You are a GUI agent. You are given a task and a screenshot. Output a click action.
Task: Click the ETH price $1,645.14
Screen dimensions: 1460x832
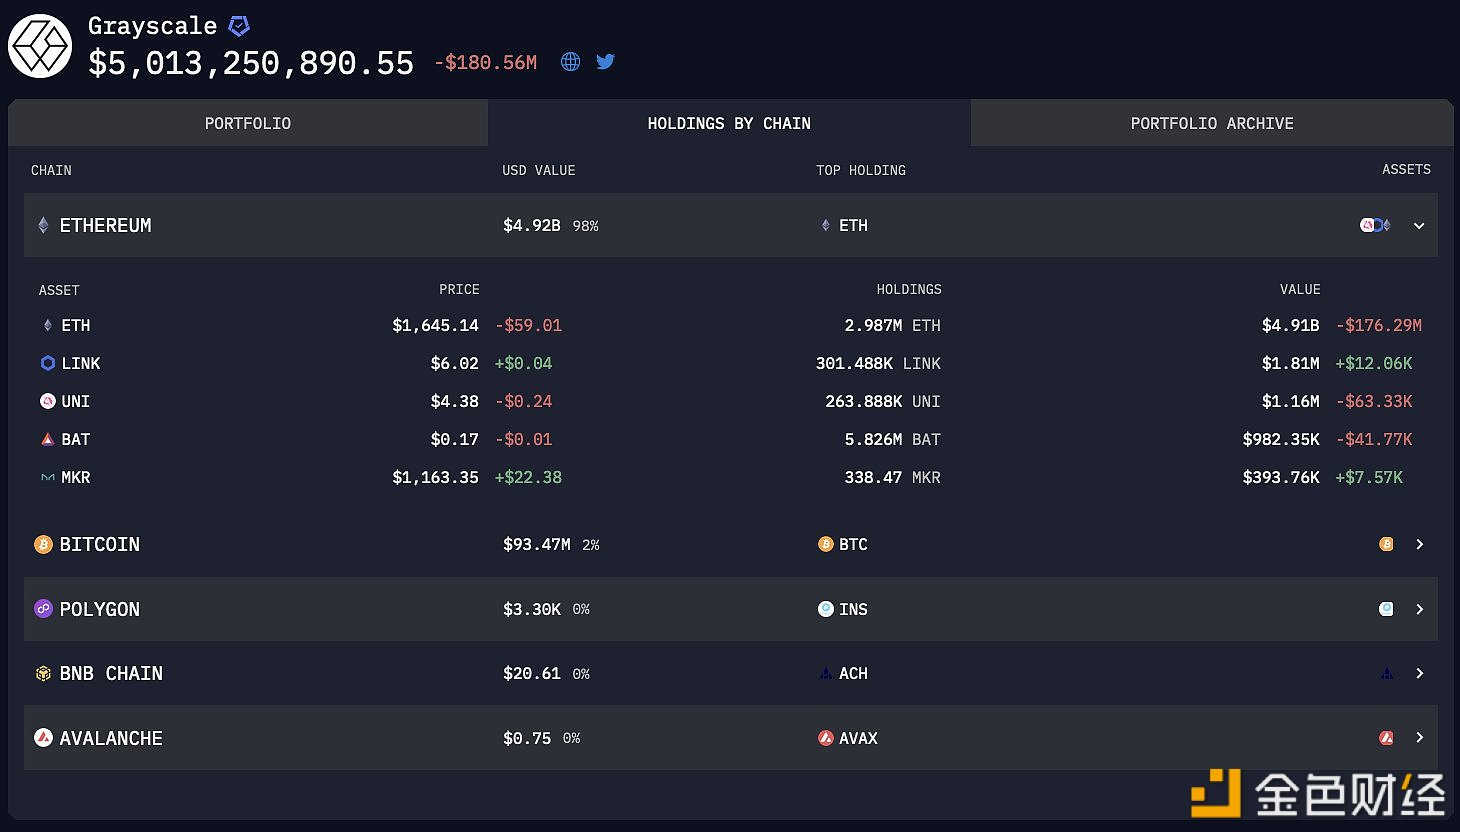pyautogui.click(x=436, y=325)
